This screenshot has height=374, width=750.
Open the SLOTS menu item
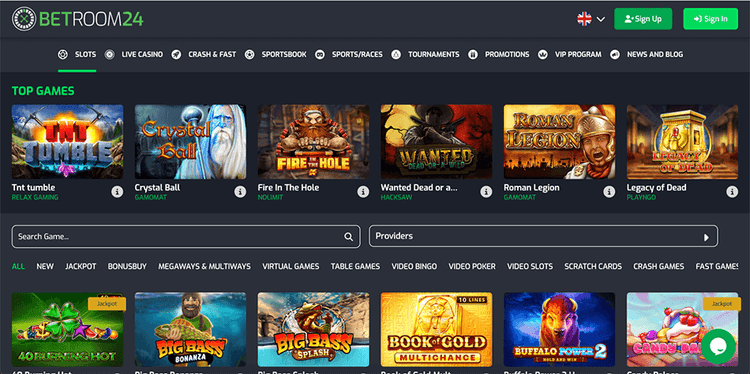point(85,55)
